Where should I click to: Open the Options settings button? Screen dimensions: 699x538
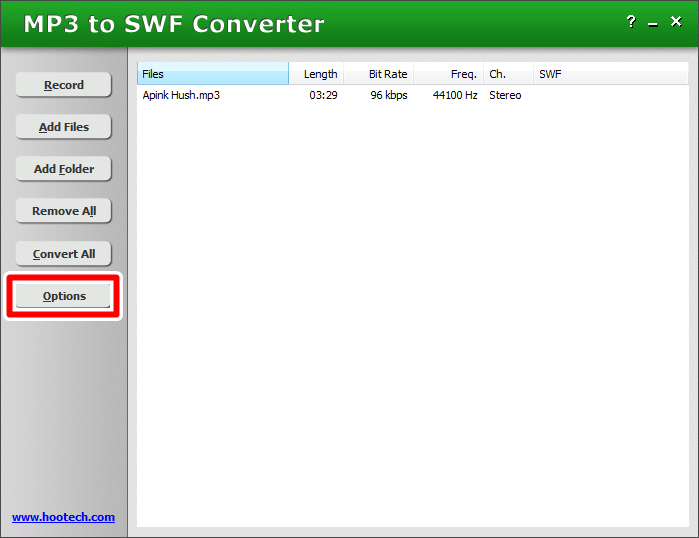click(x=63, y=296)
